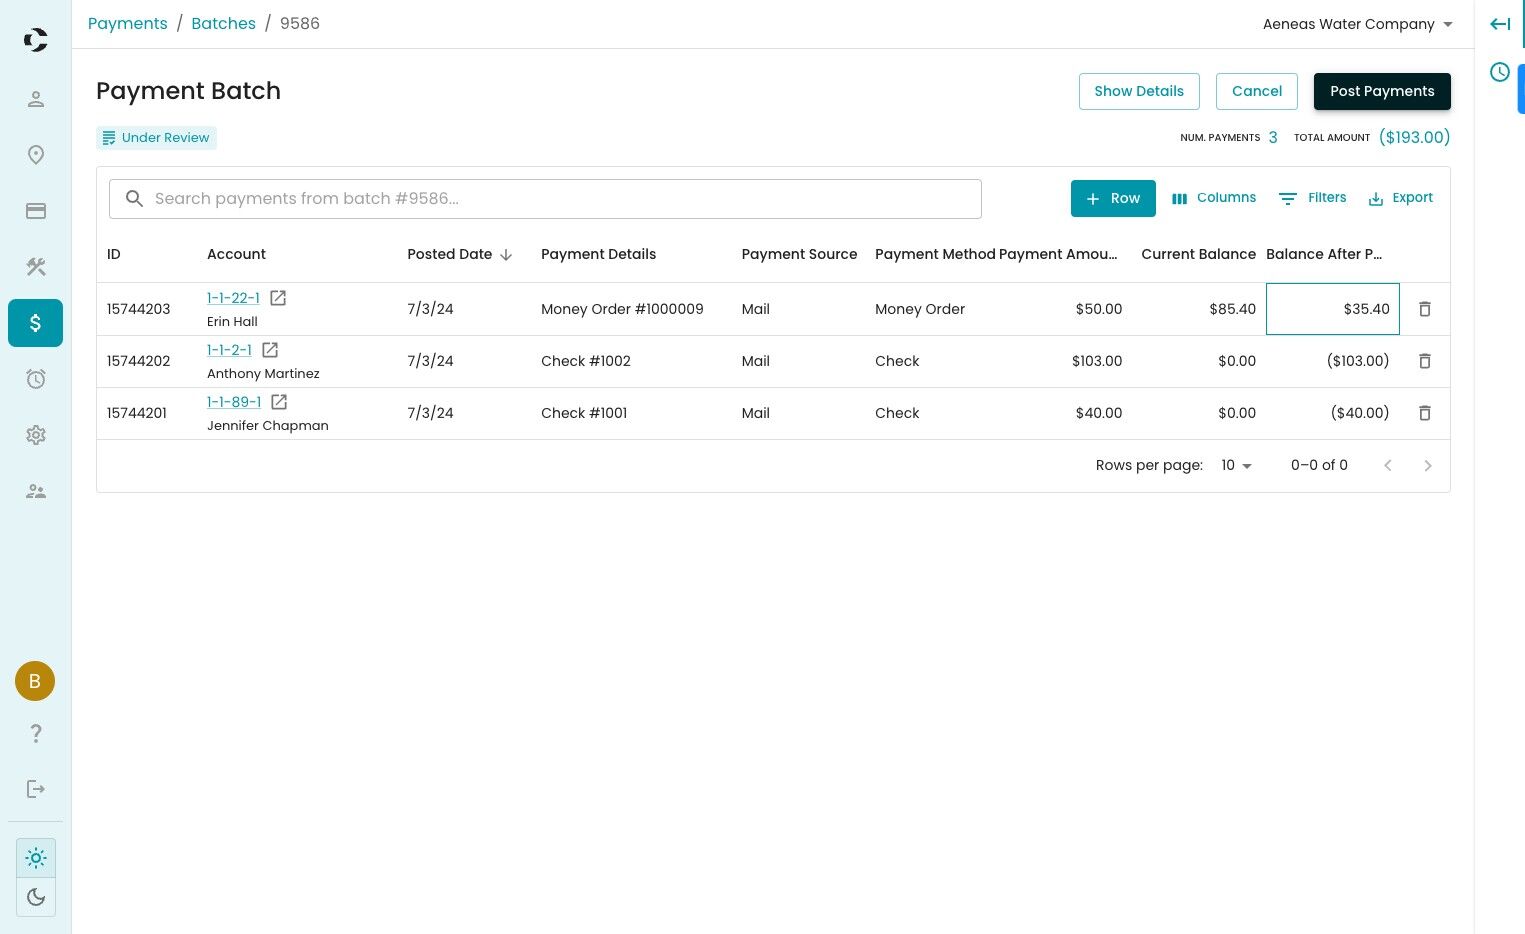Click the ($193.00) total amount
This screenshot has width=1525, height=934.
pyautogui.click(x=1414, y=137)
